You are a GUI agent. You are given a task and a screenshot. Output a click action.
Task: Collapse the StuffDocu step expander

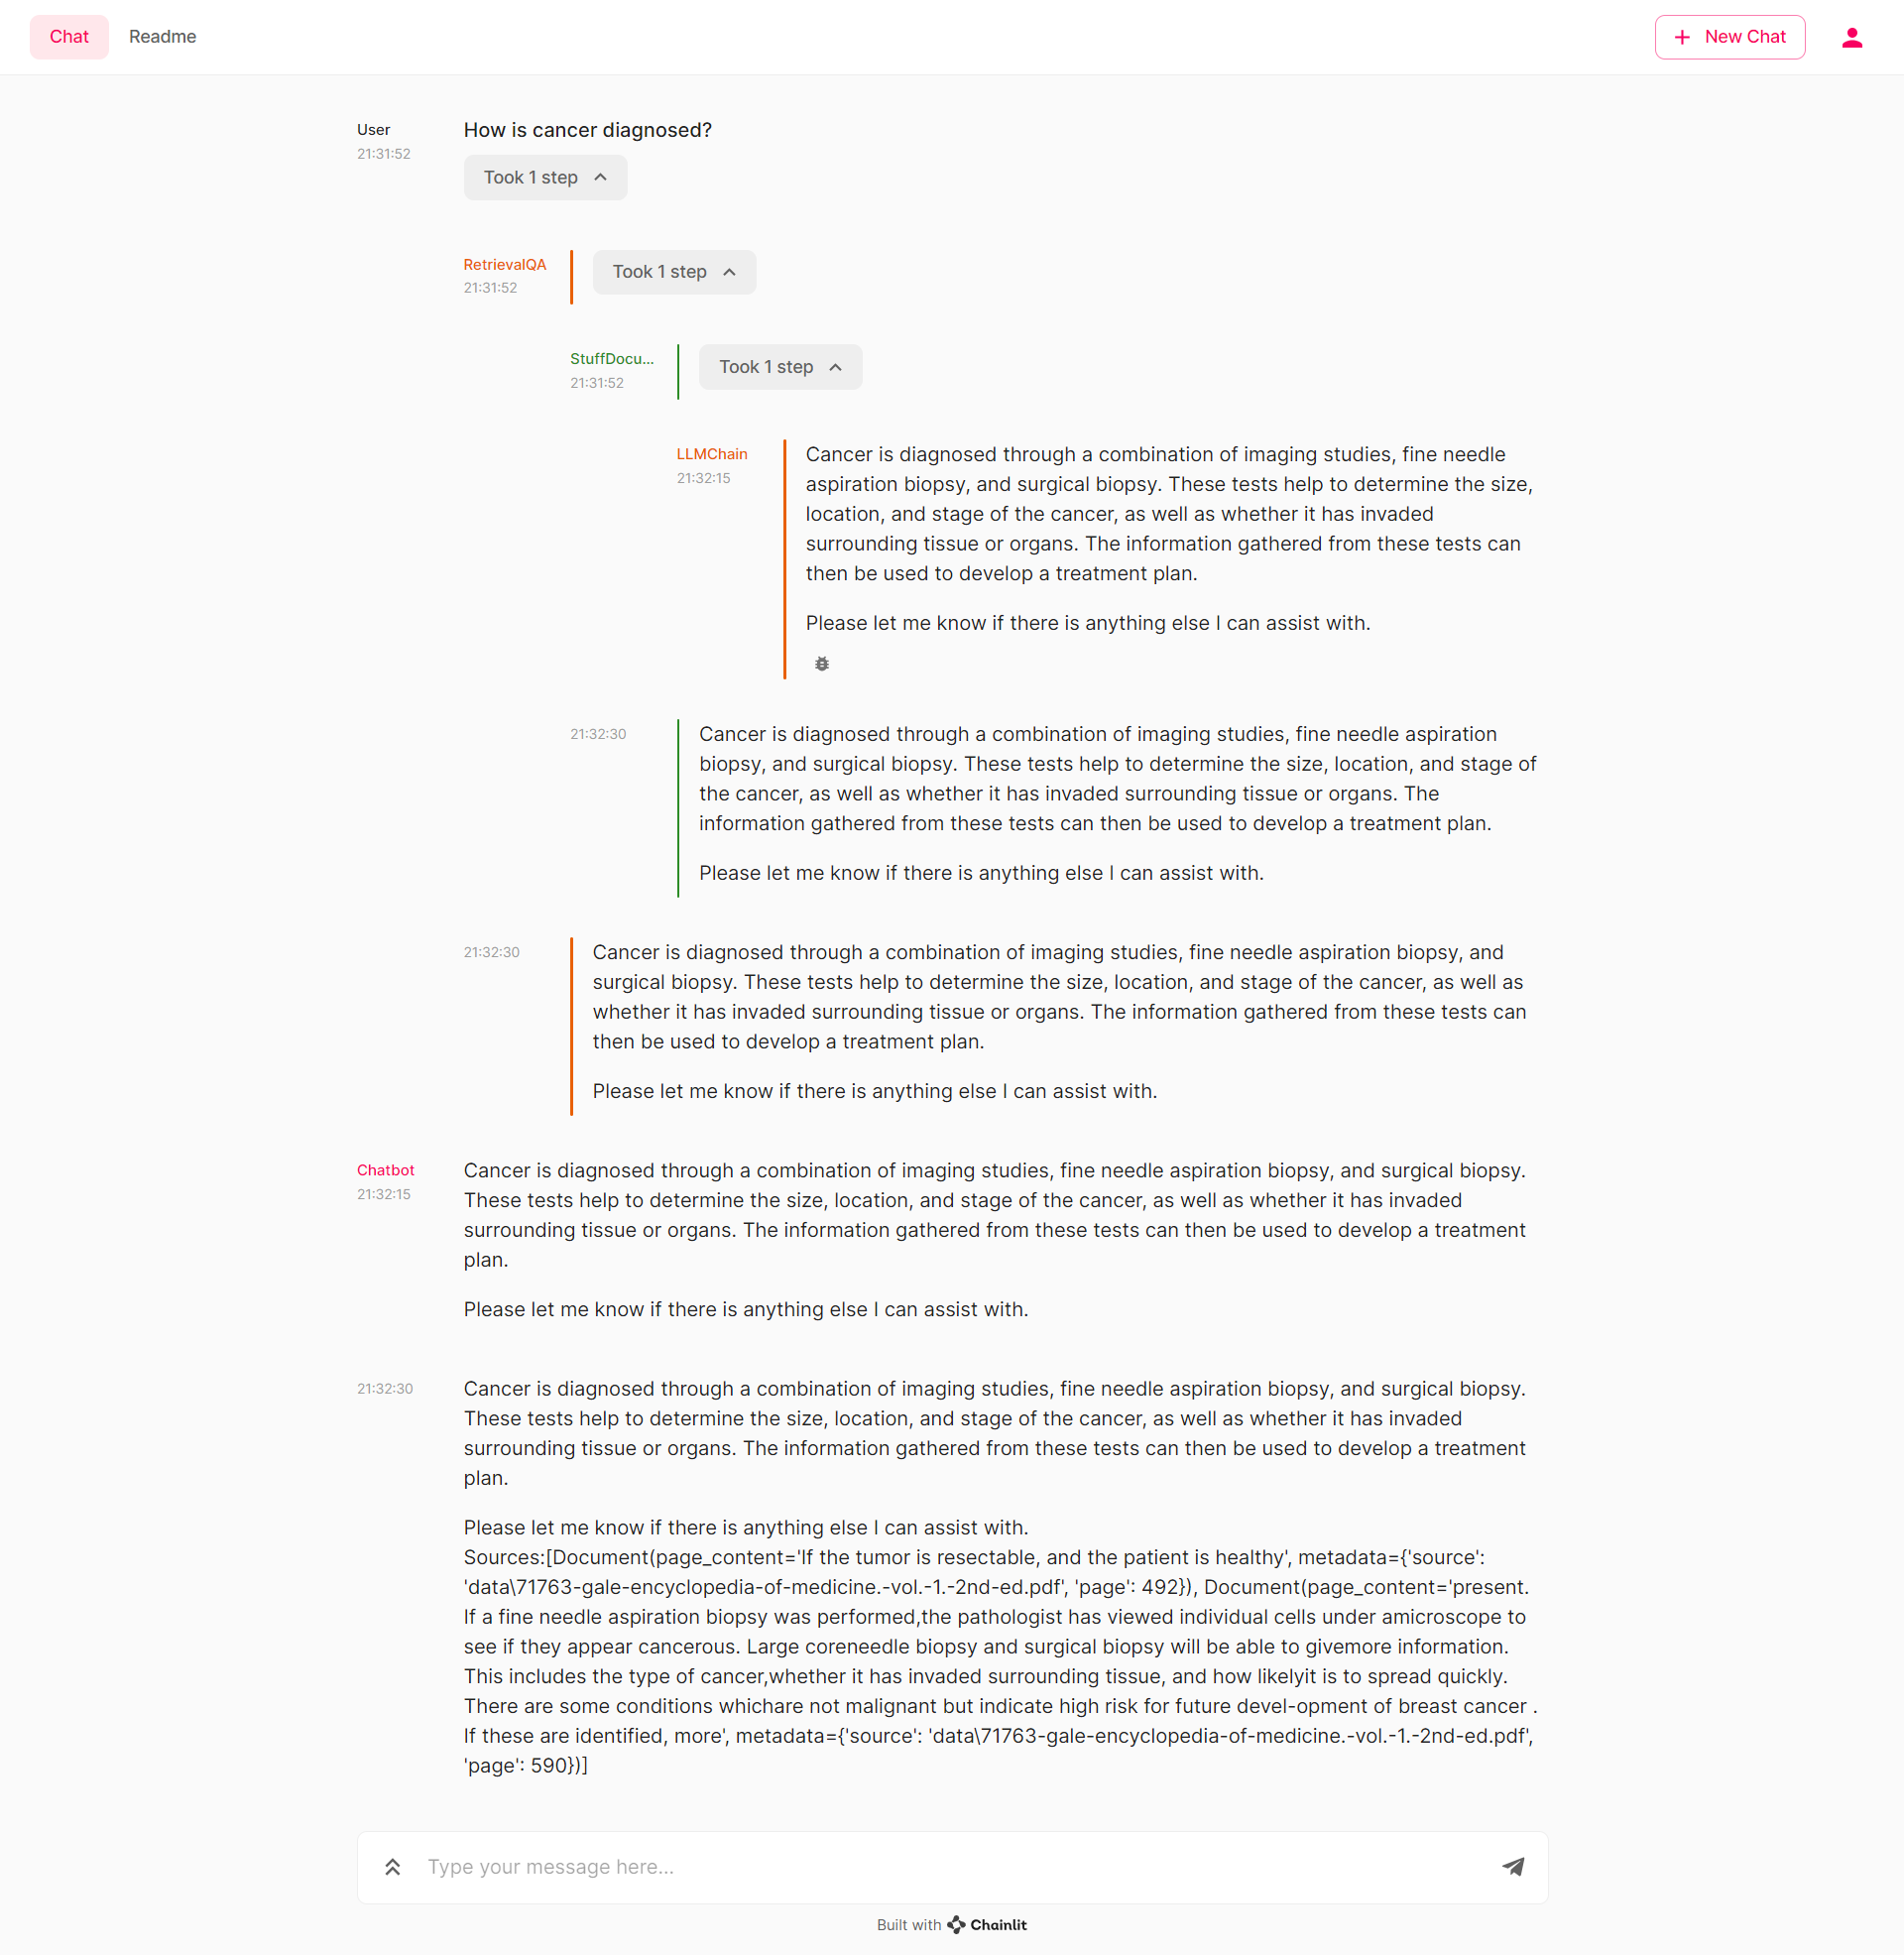[776, 365]
